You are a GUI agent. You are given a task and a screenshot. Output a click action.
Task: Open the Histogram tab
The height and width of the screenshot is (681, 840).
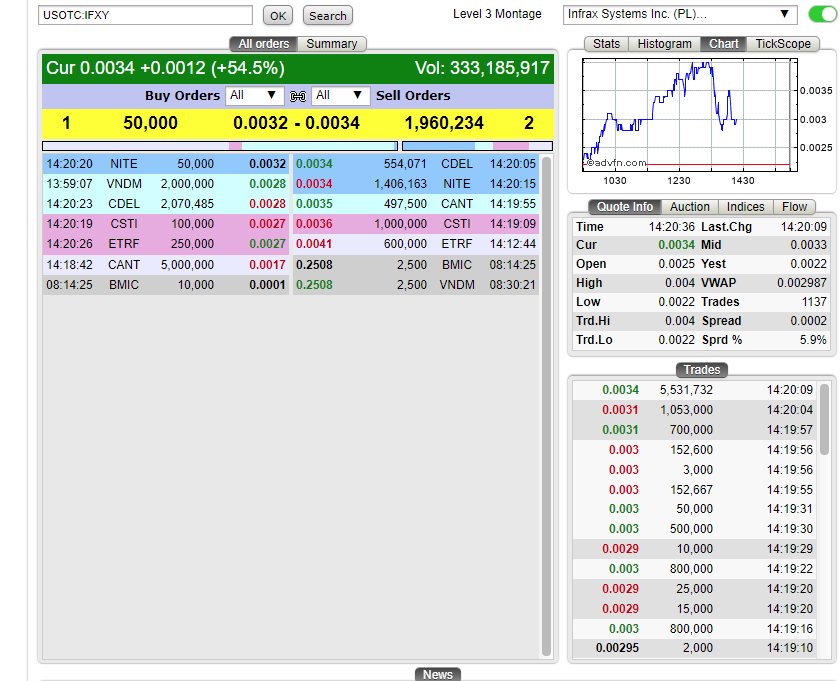coord(664,44)
